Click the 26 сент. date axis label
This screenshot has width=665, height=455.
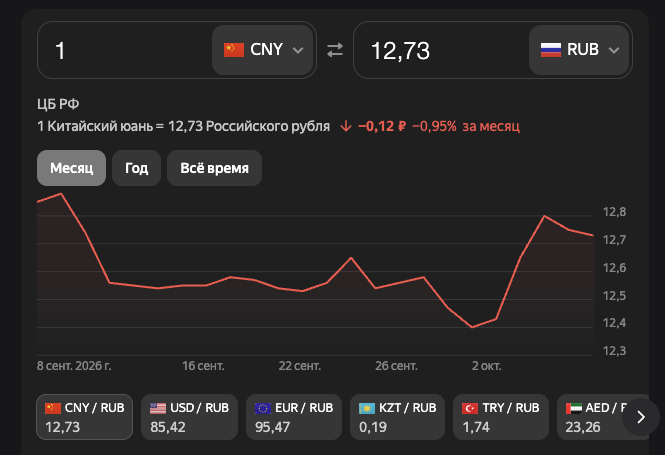click(x=396, y=366)
